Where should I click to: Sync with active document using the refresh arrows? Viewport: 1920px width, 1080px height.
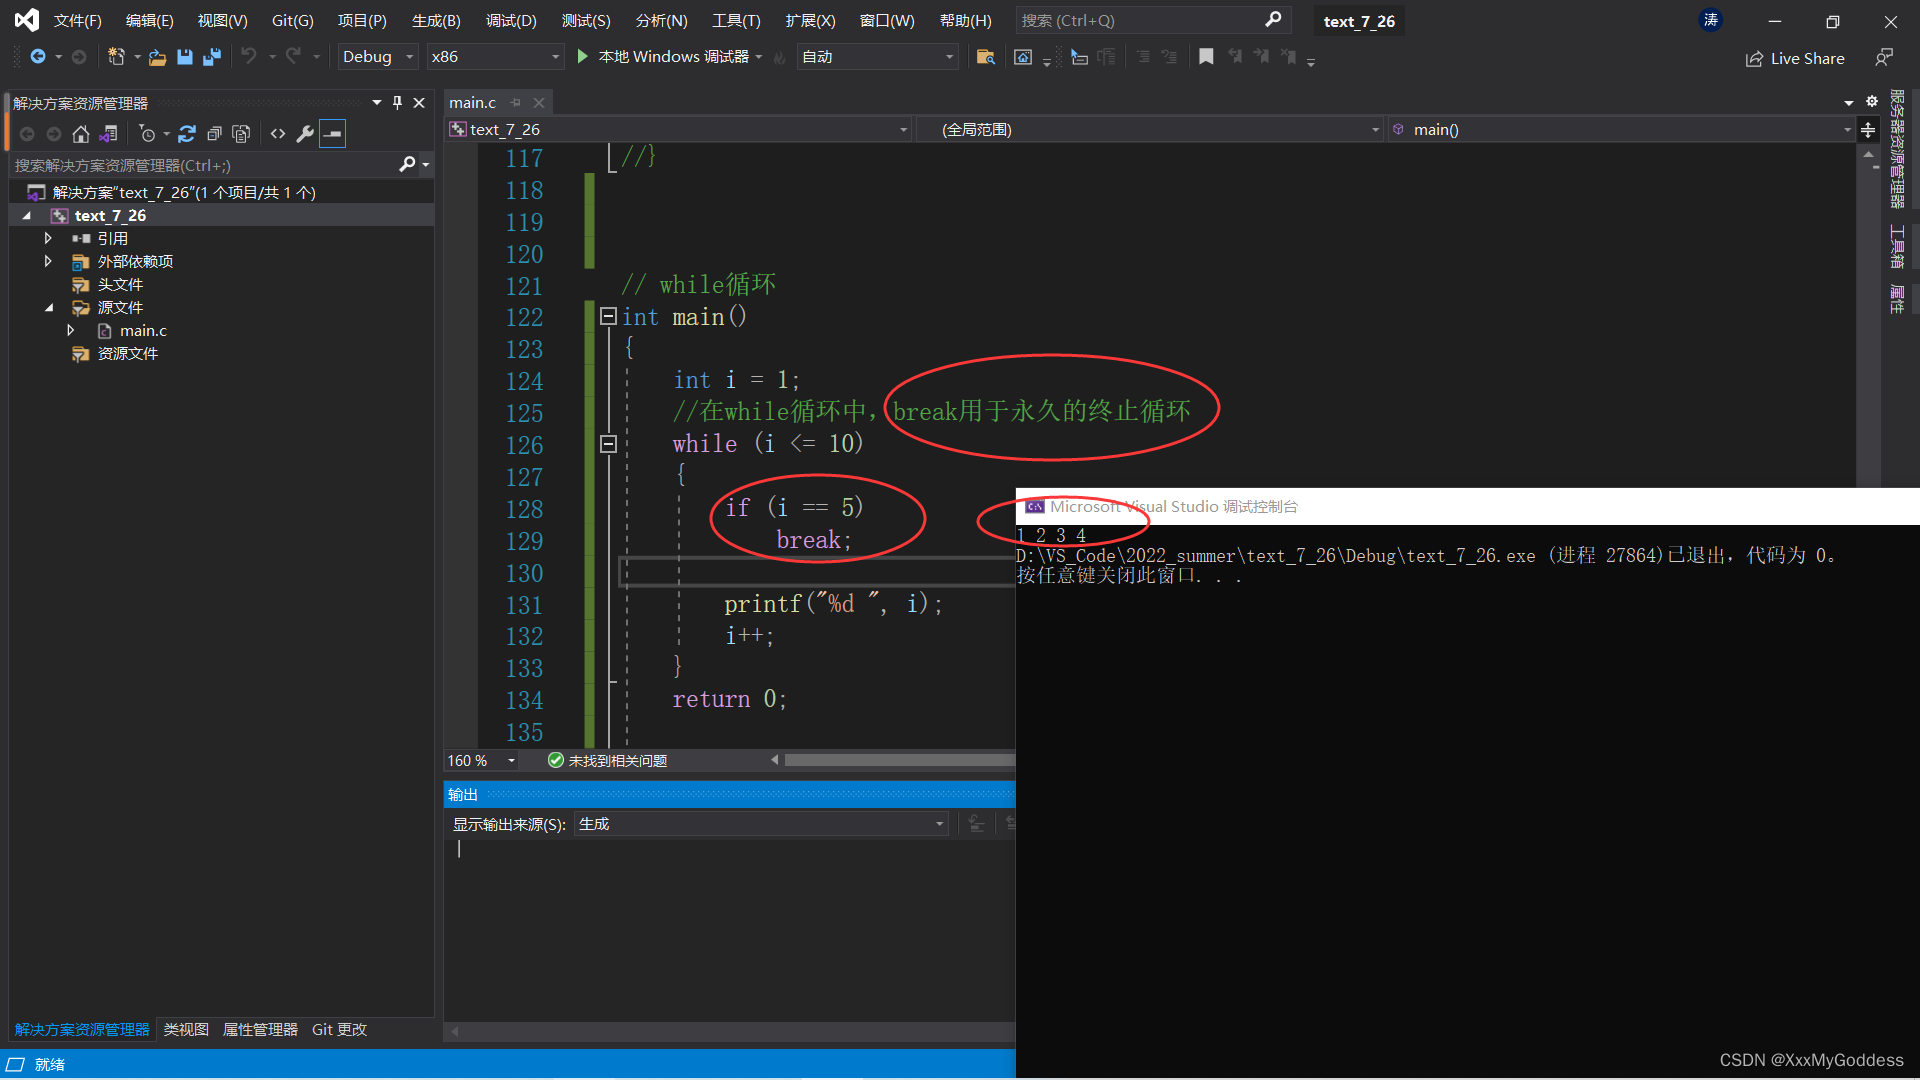pos(187,134)
